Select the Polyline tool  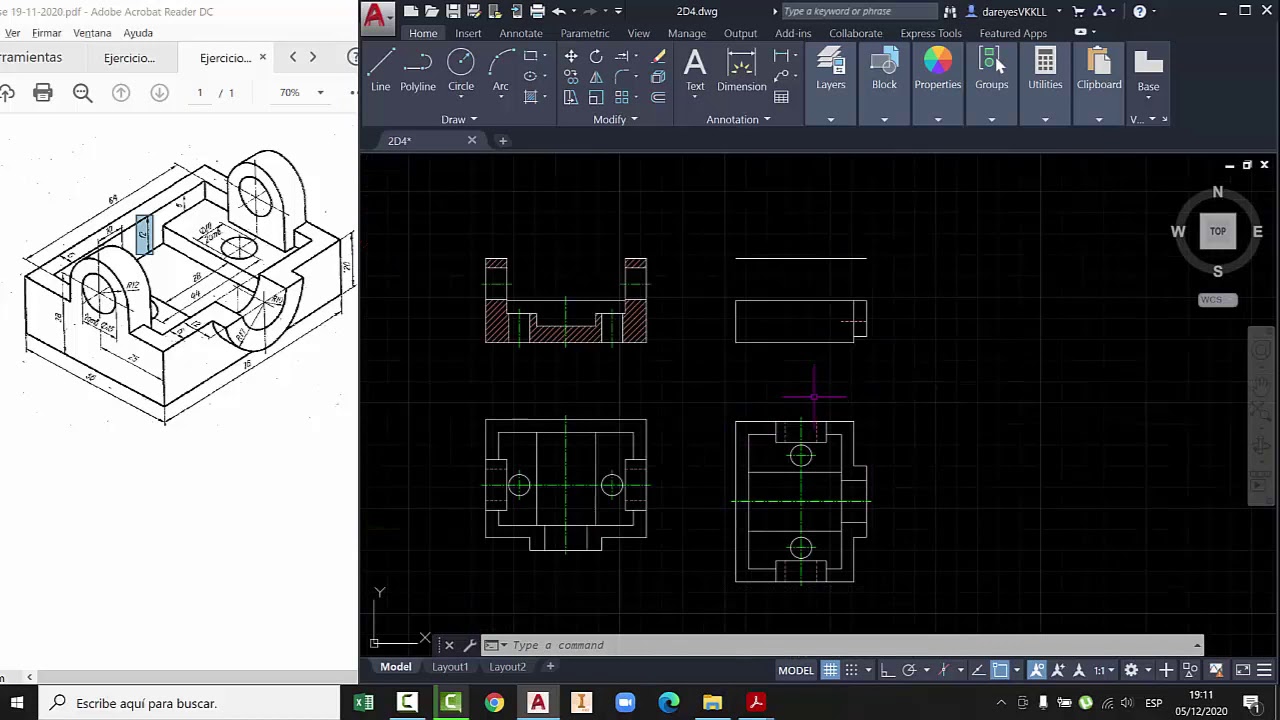point(418,70)
